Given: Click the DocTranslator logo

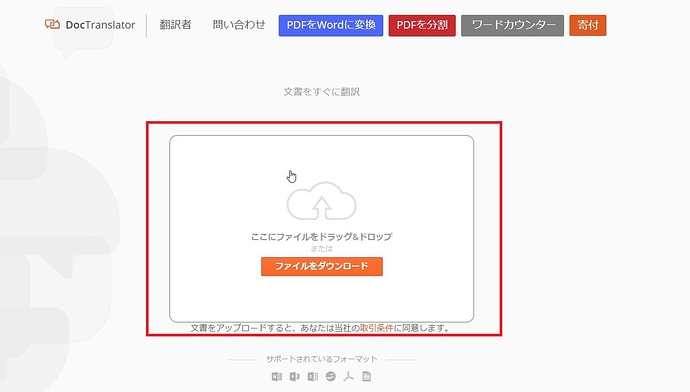Looking at the screenshot, I should tap(90, 25).
